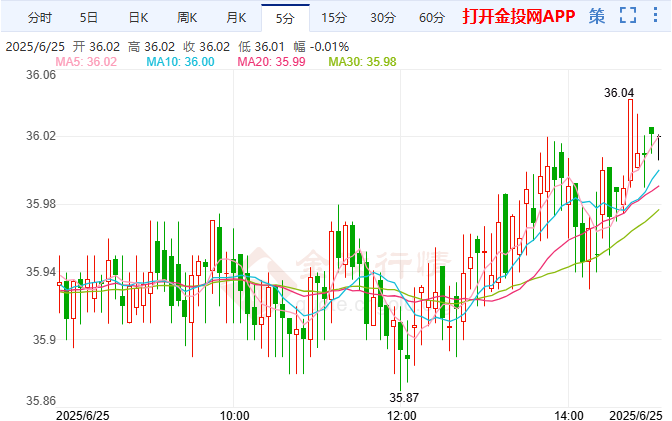Click the active 5分 tab

click(x=285, y=18)
